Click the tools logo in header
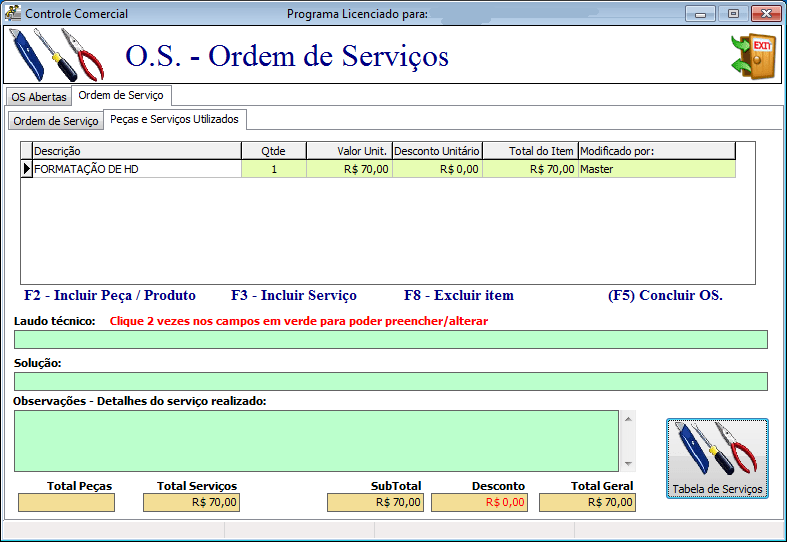Screen dimensions: 787x542 point(57,55)
